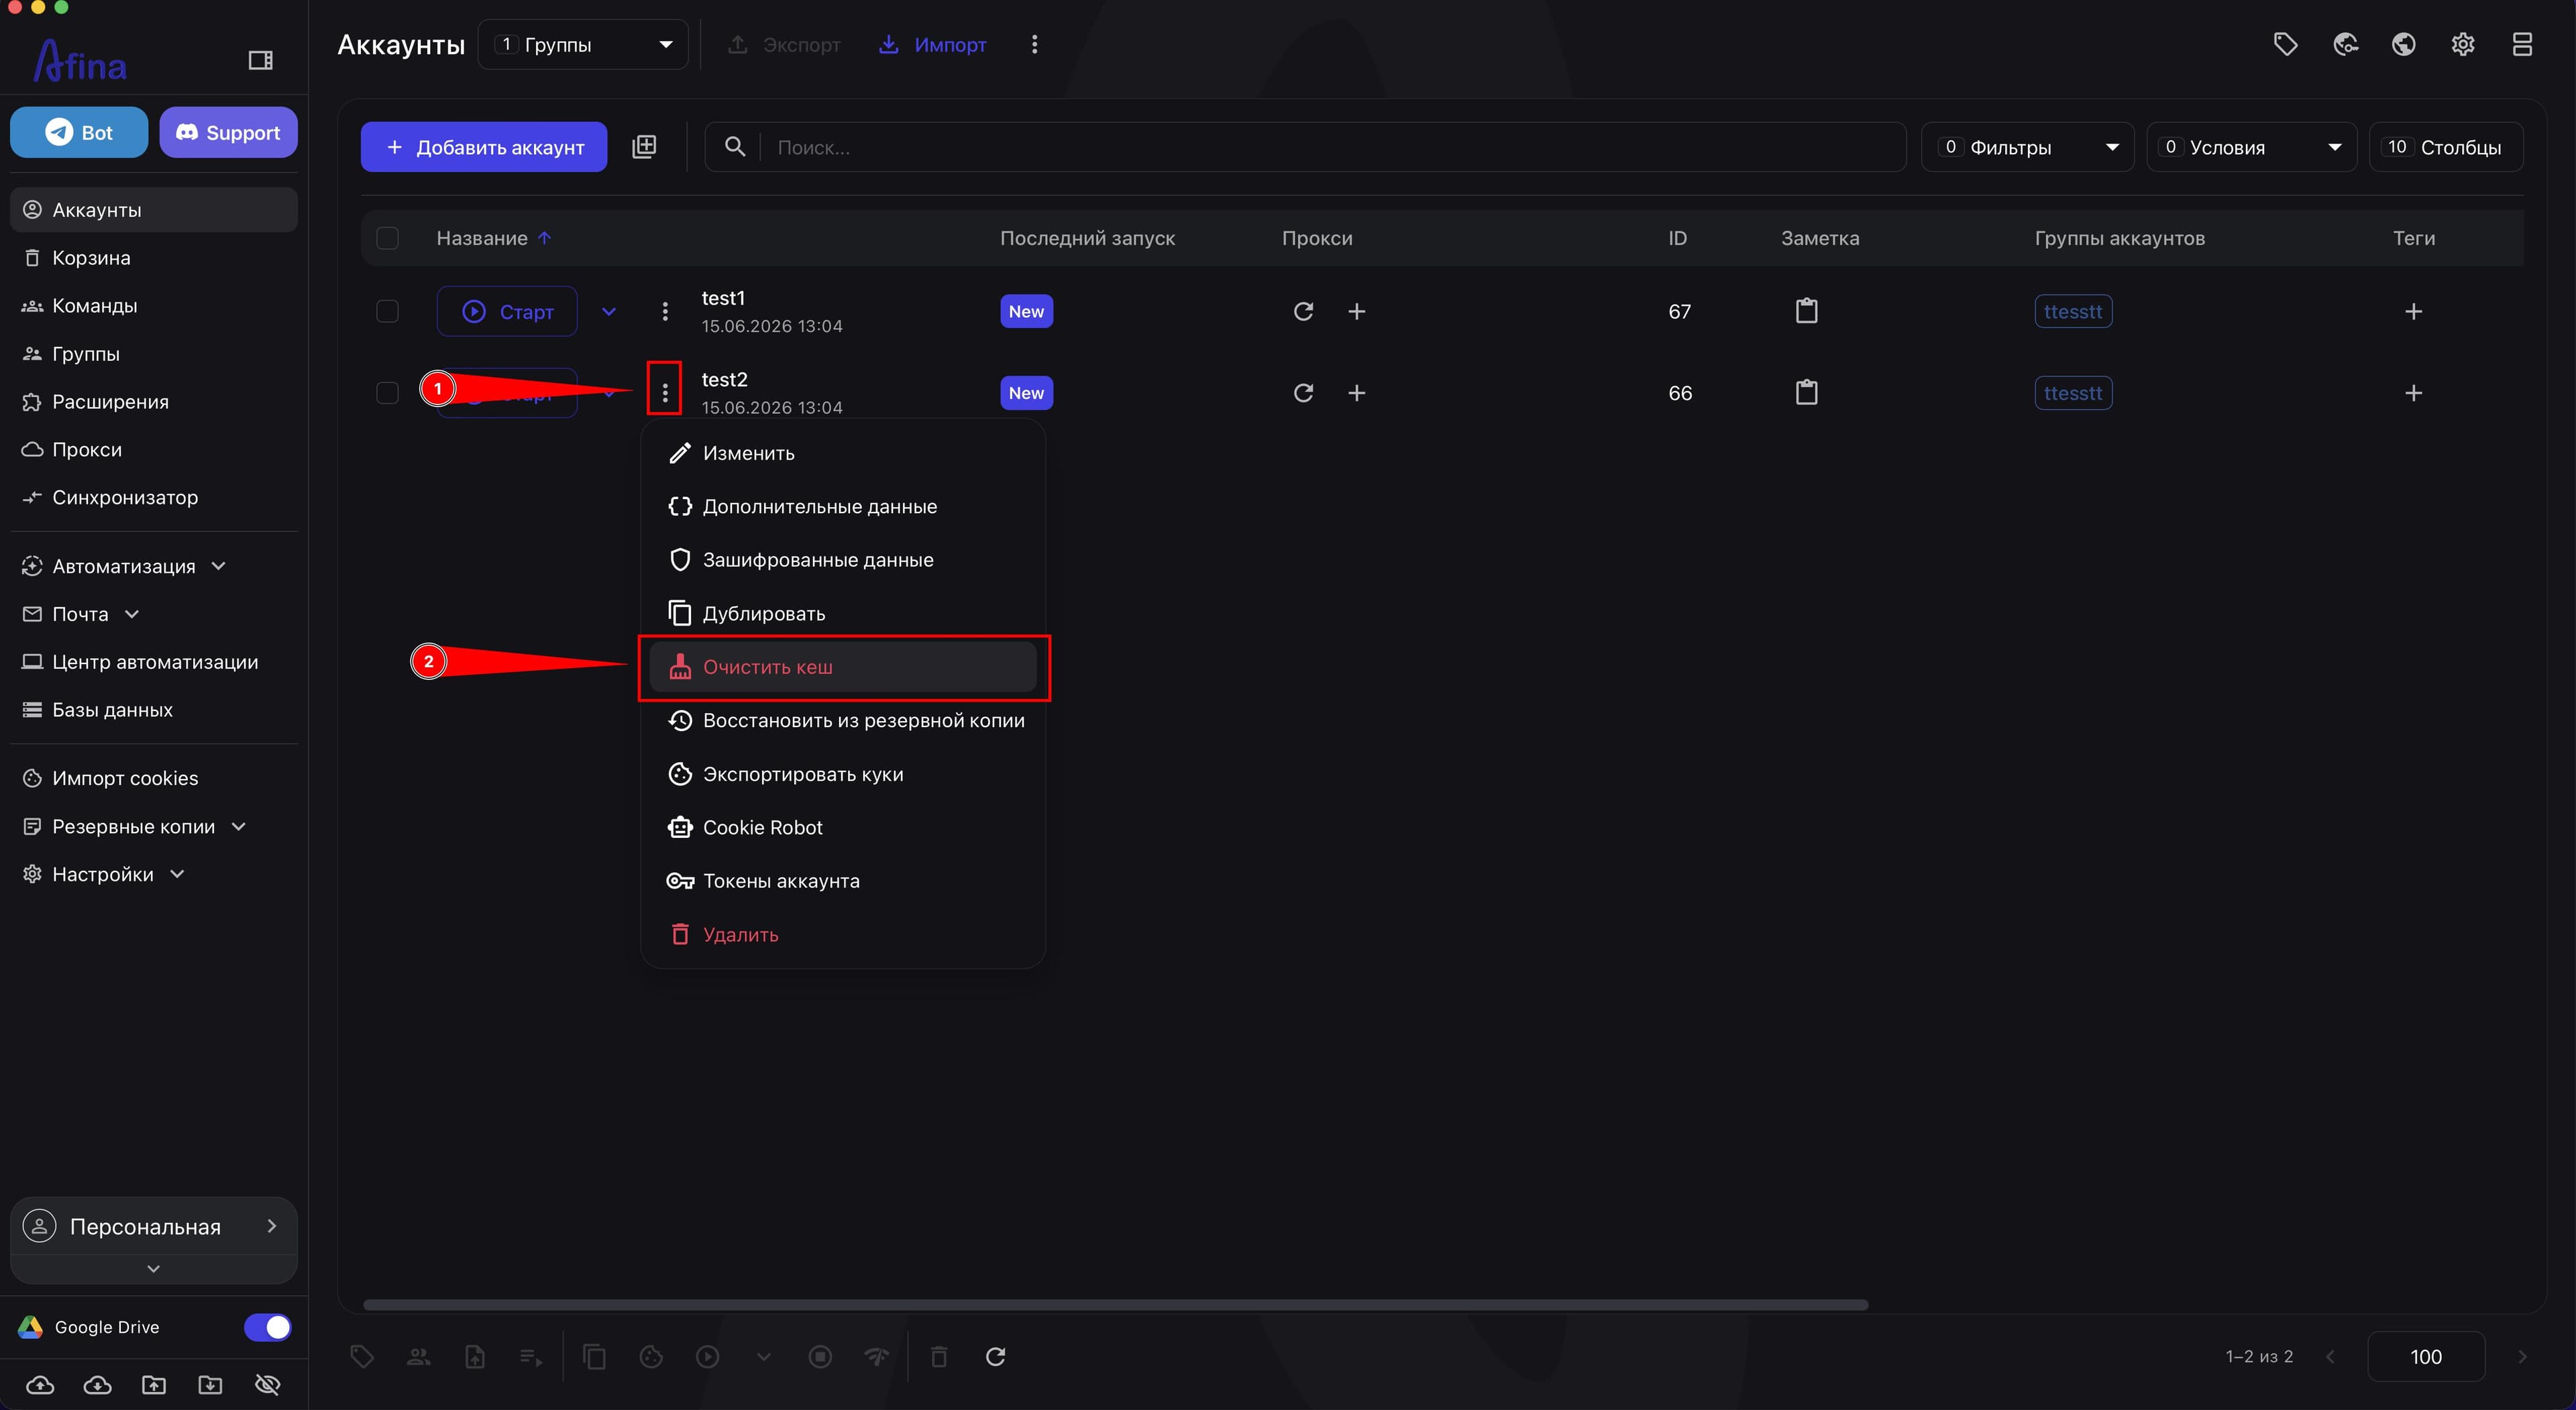Click the page size field showing 100
Image resolution: width=2576 pixels, height=1410 pixels.
pyautogui.click(x=2426, y=1356)
